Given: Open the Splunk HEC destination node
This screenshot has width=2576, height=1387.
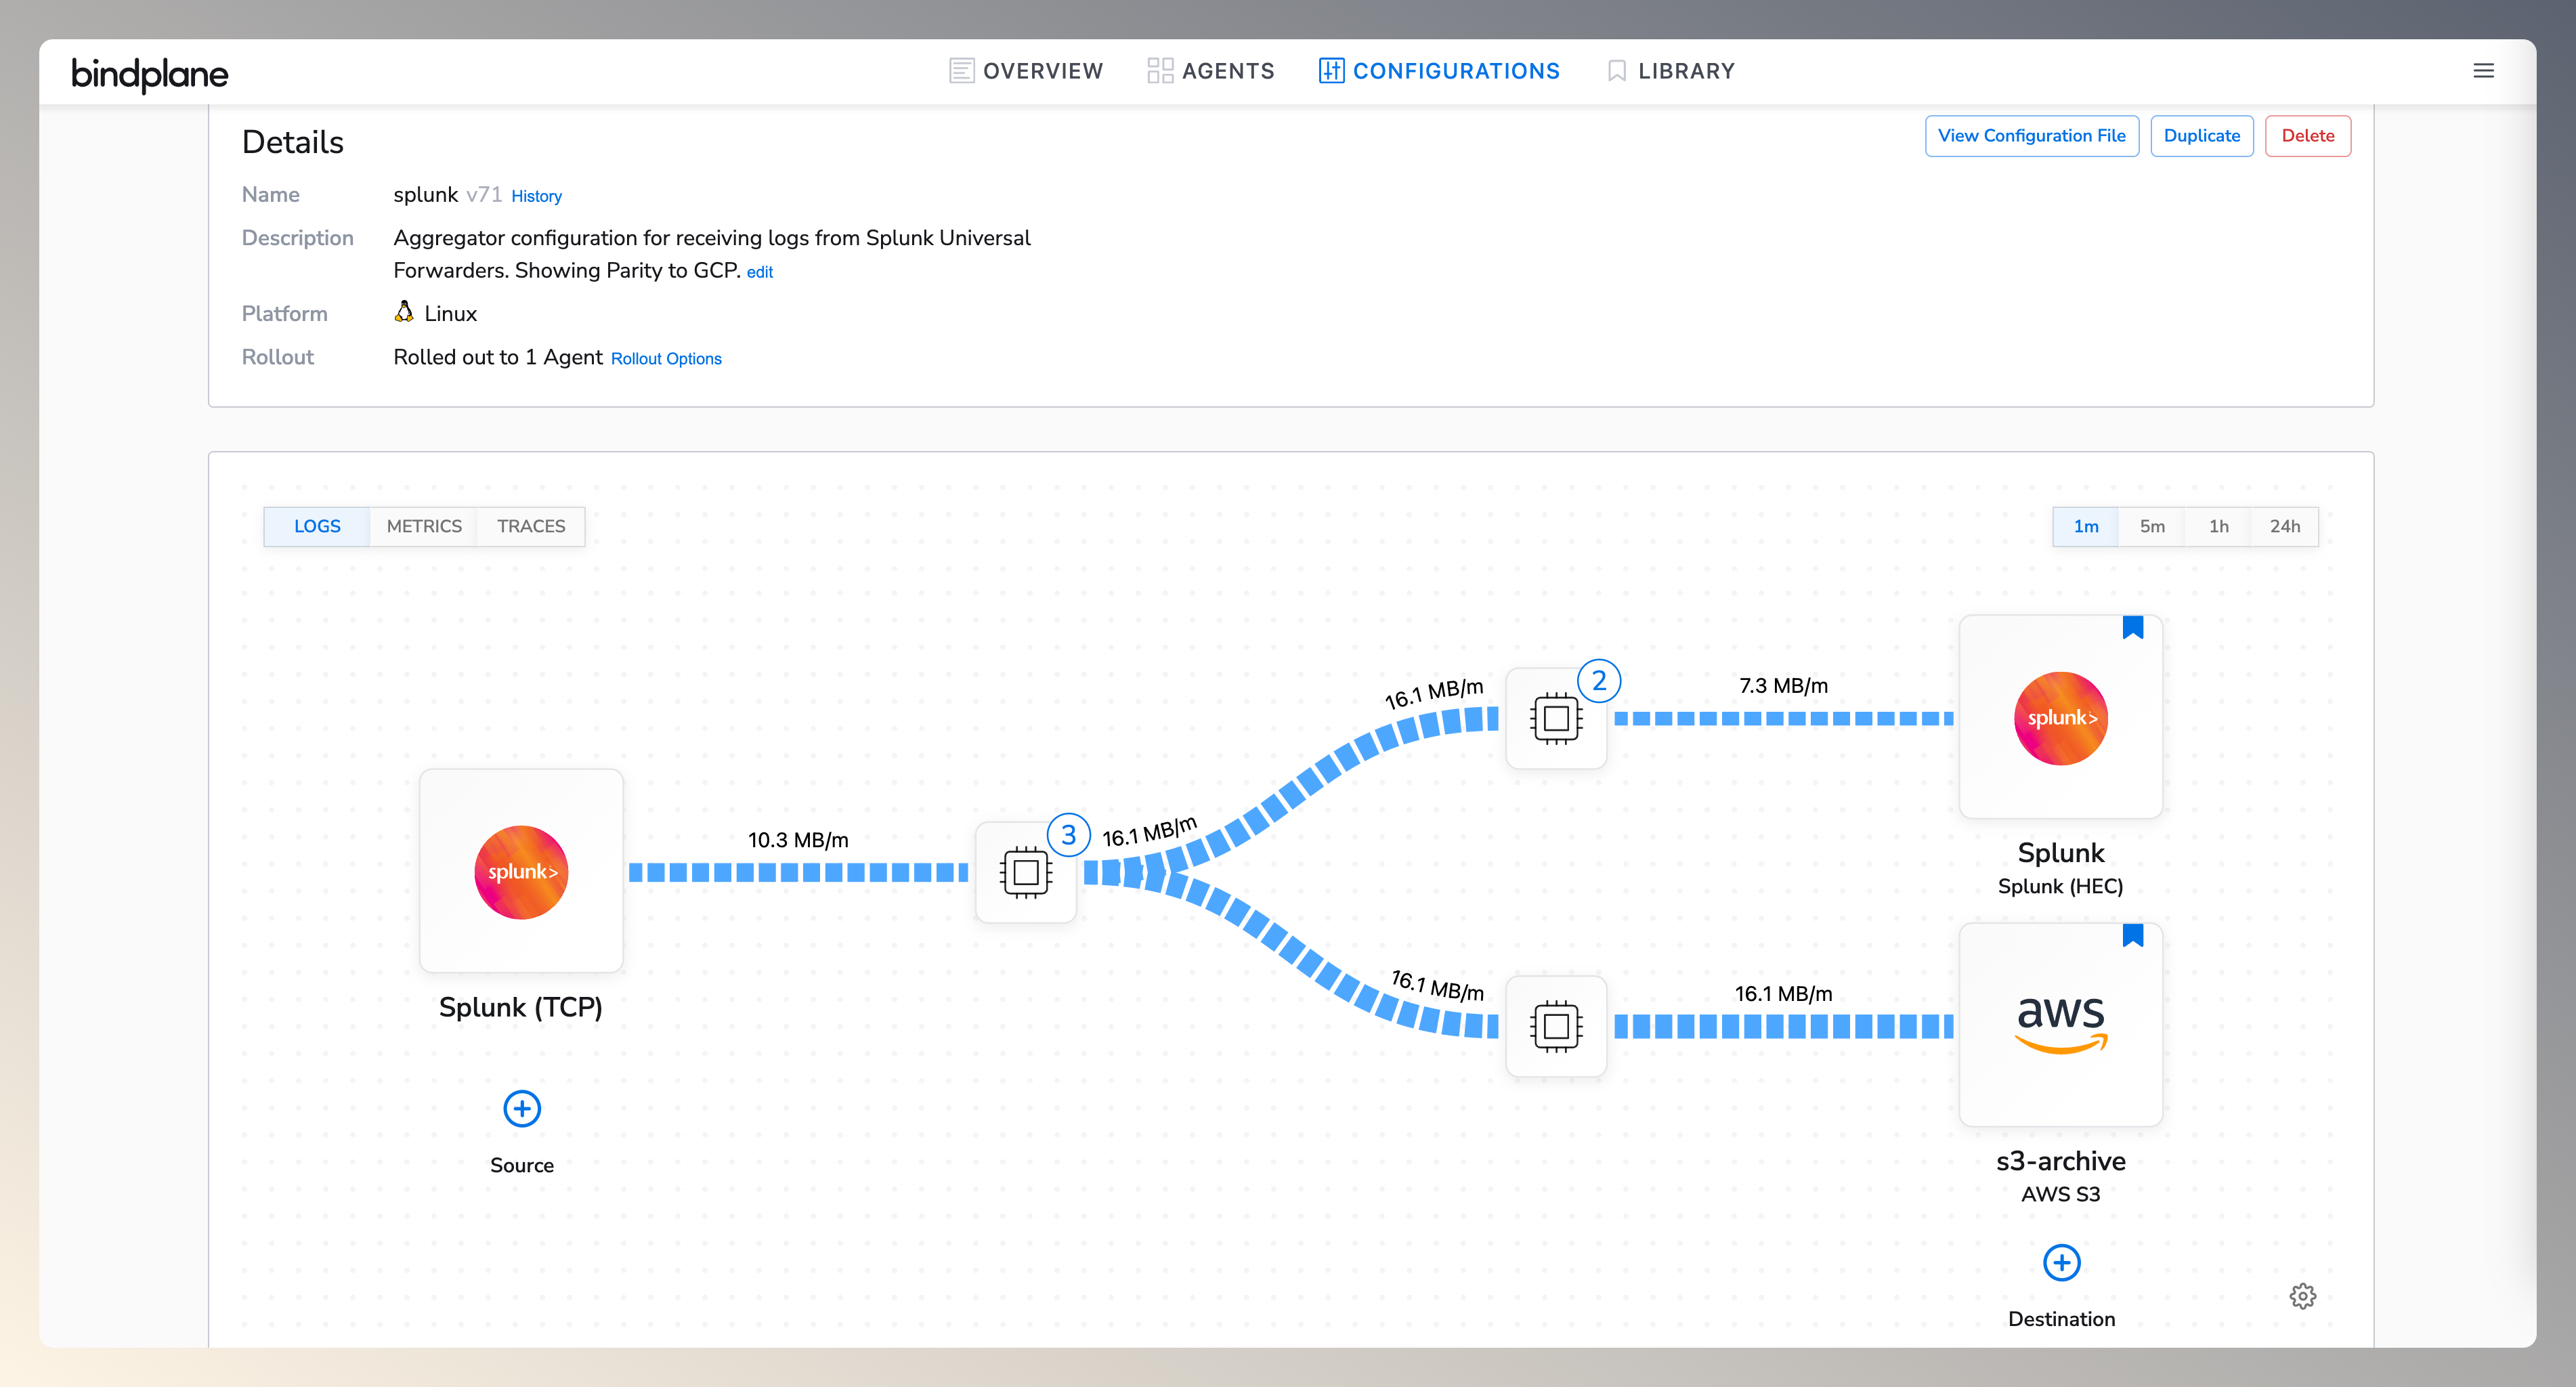Looking at the screenshot, I should (2060, 717).
